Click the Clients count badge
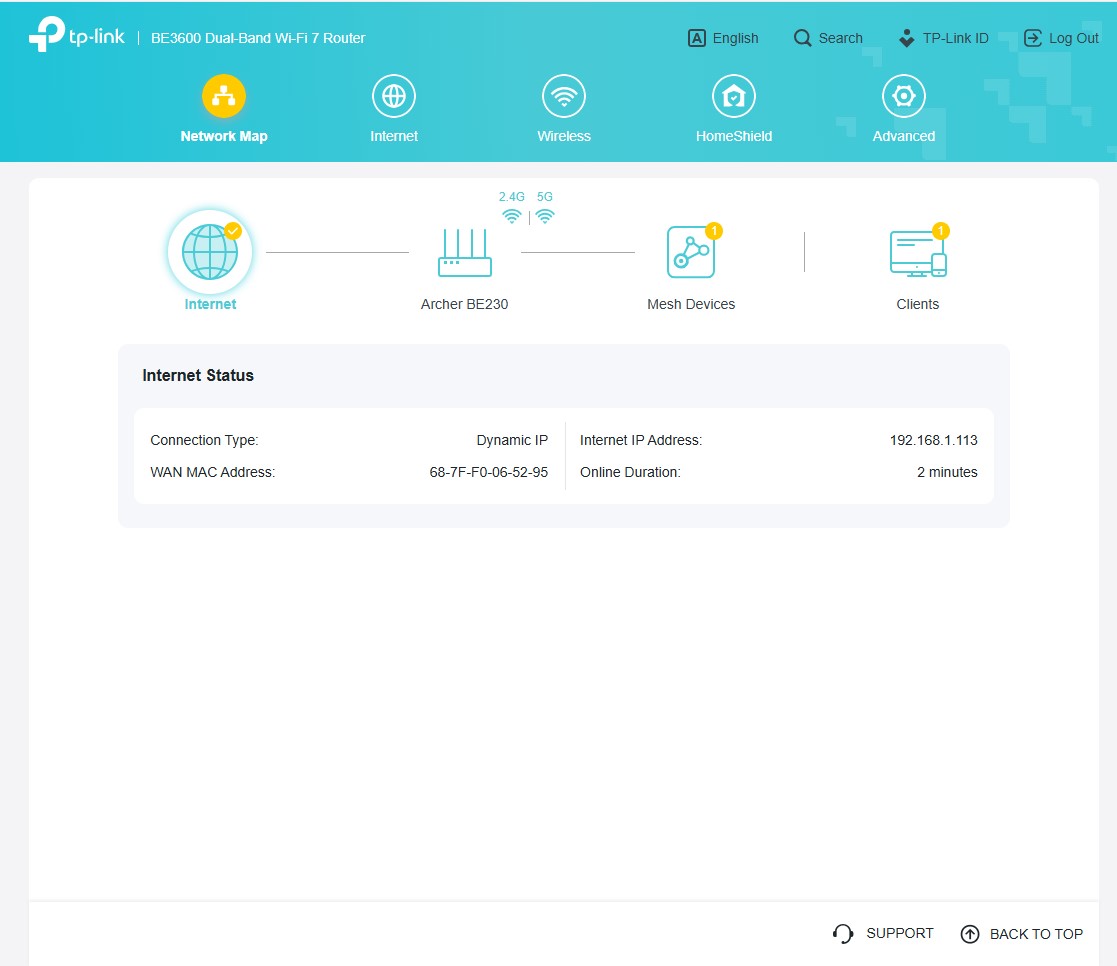Viewport: 1117px width, 966px height. pyautogui.click(x=940, y=231)
